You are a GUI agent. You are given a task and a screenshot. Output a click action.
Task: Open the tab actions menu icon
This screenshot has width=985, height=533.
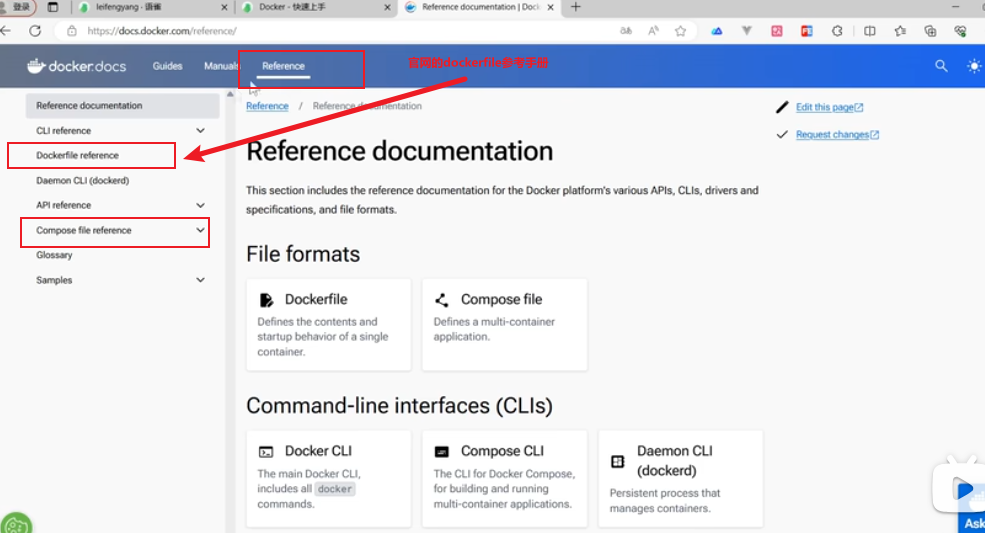(53, 7)
